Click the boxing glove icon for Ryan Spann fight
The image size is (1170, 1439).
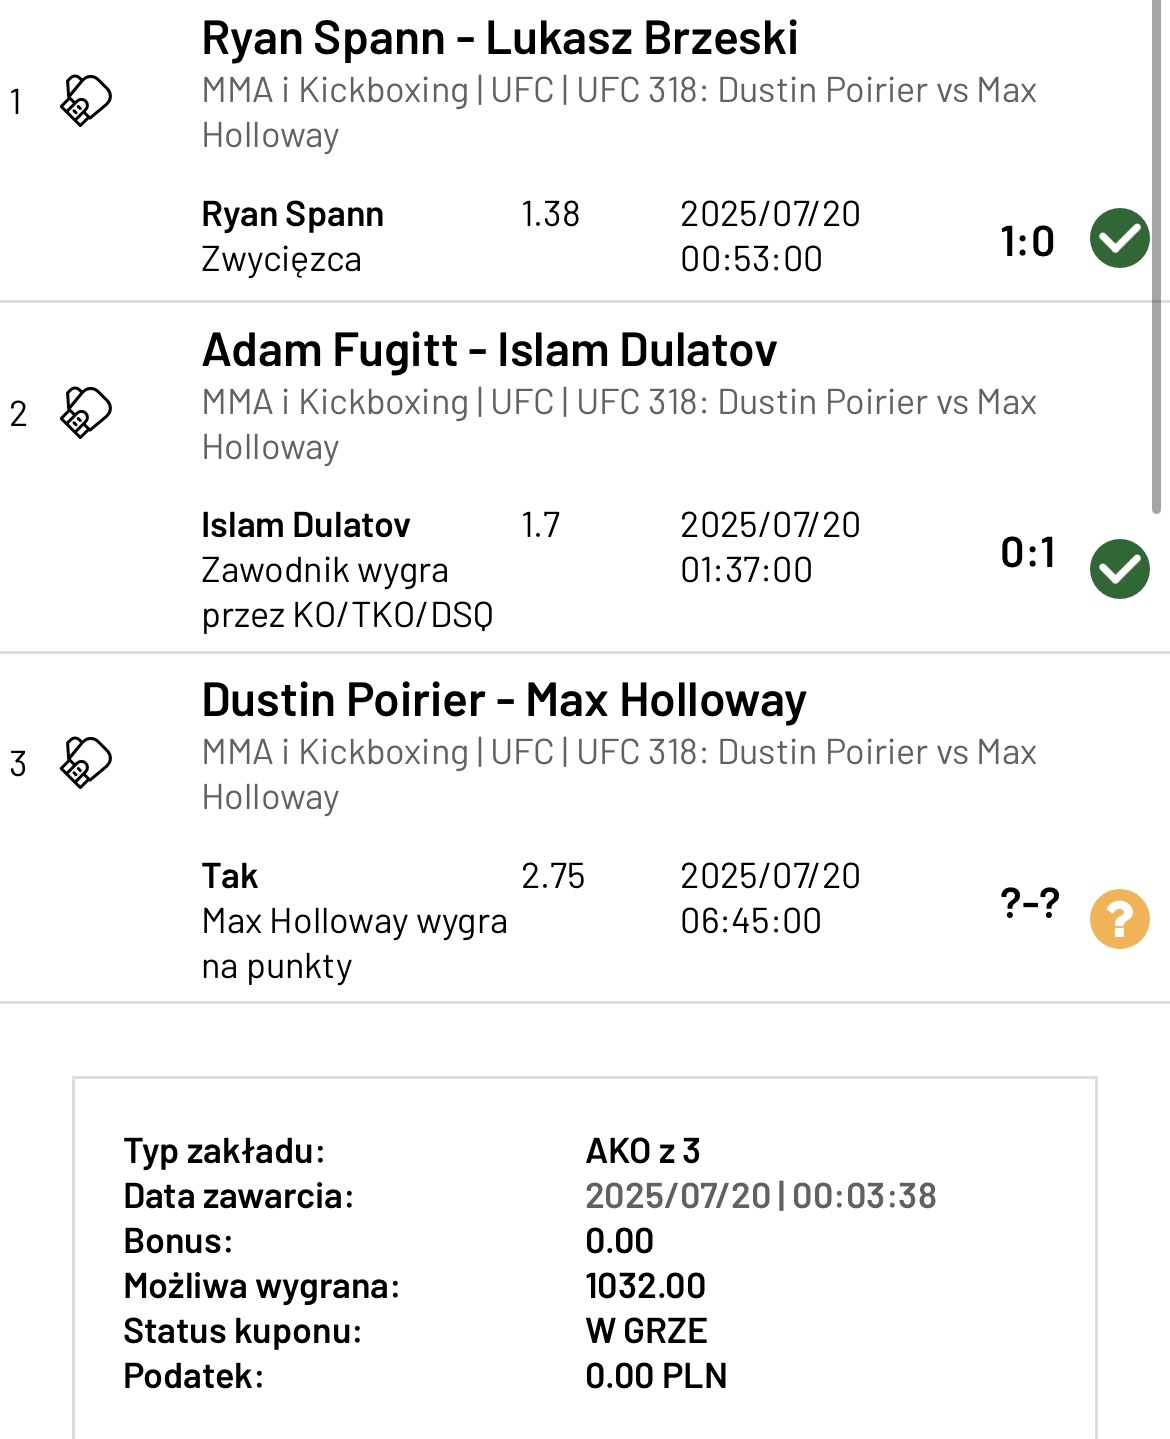click(86, 100)
